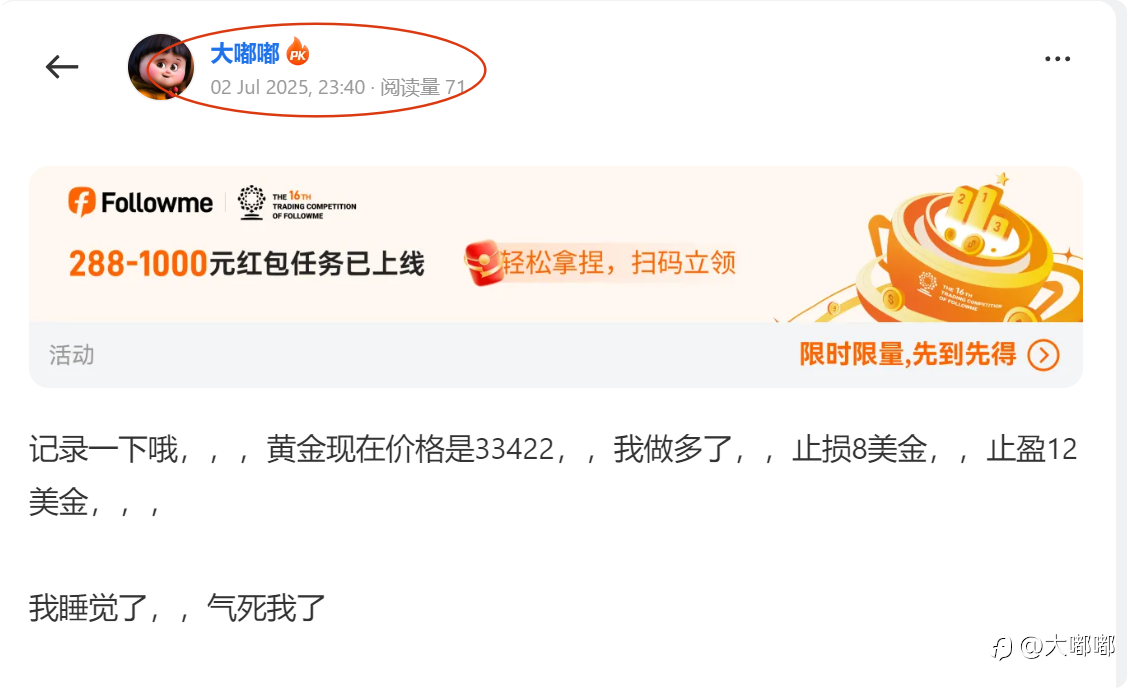Open the Followme logo on the banner
Image resolution: width=1127 pixels, height=688 pixels.
[141, 203]
